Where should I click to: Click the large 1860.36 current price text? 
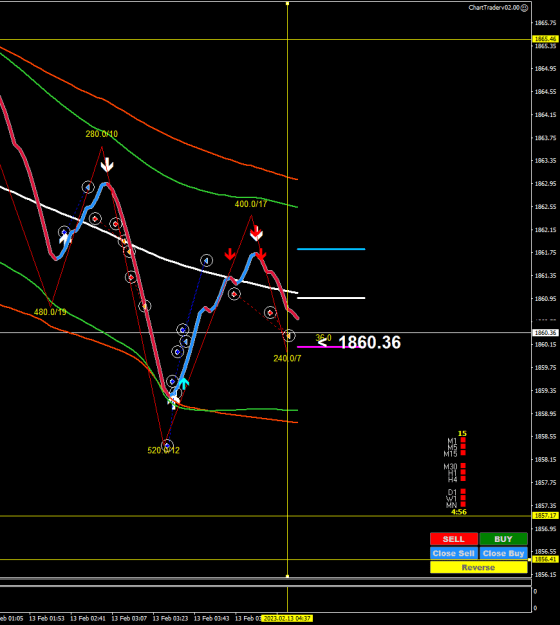point(369,342)
